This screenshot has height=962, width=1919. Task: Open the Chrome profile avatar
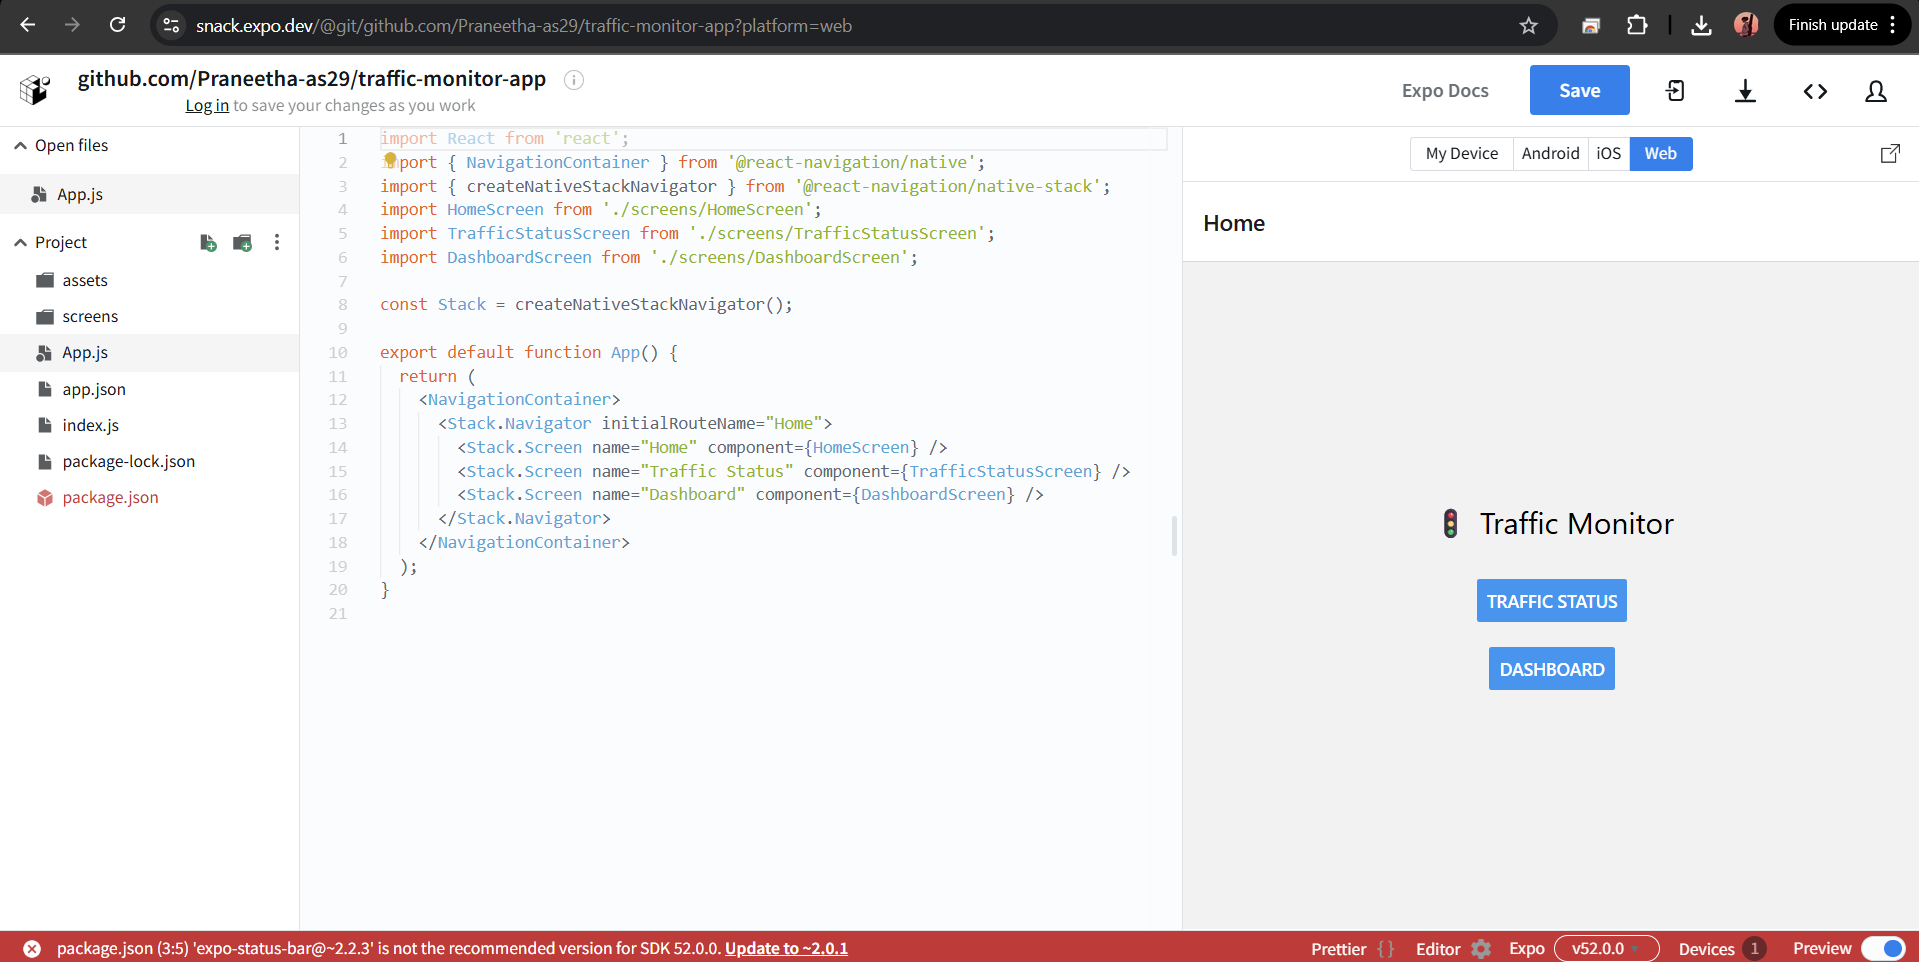coord(1746,25)
